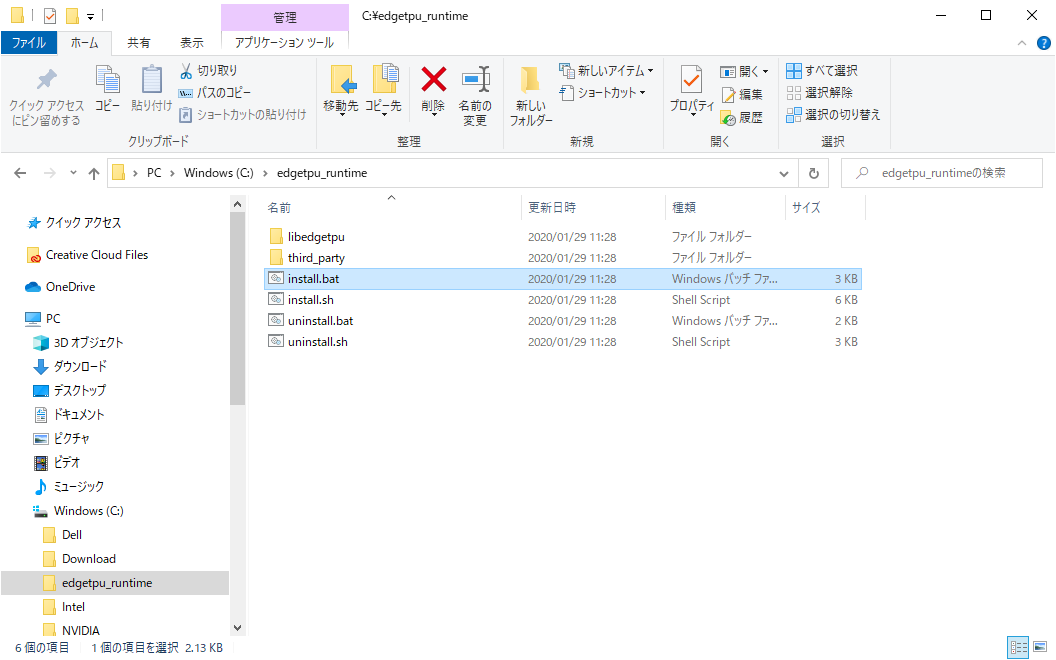Click the Refresh button beside address bar
The width and height of the screenshot is (1056, 660).
(x=814, y=173)
